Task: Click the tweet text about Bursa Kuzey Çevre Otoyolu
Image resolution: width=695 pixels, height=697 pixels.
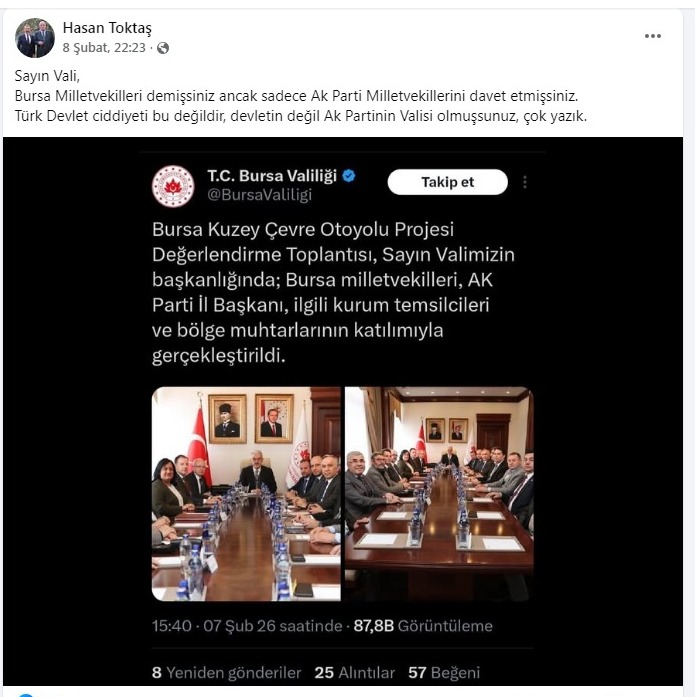Action: [333, 292]
